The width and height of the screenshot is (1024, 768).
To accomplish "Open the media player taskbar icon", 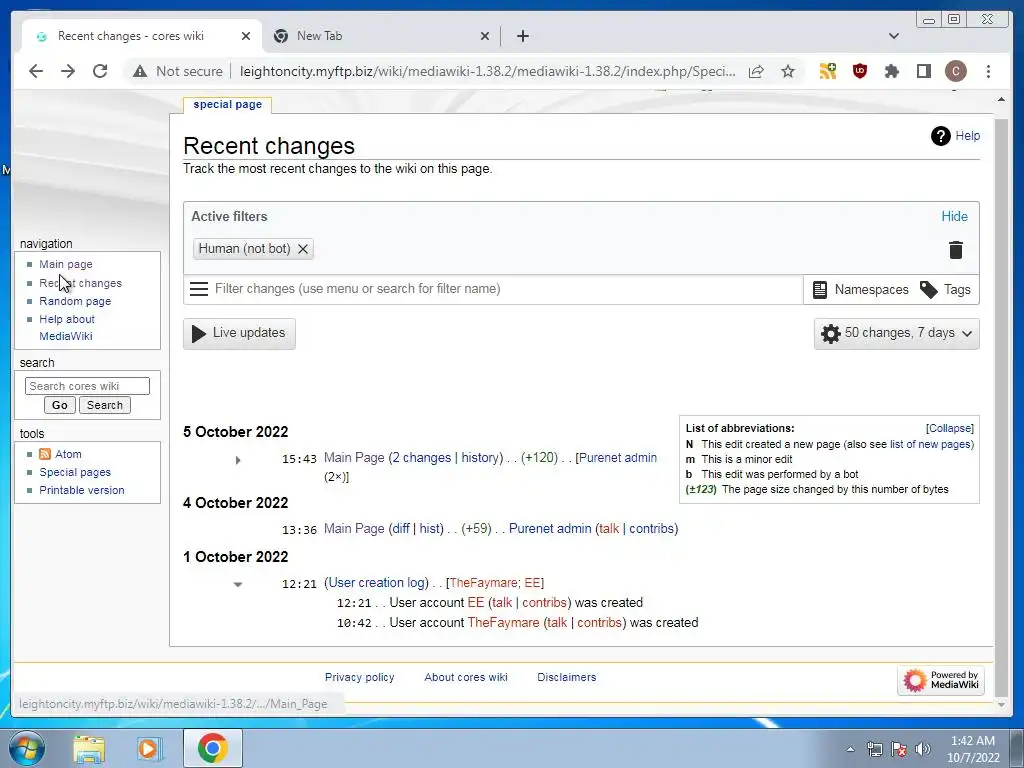I will pyautogui.click(x=149, y=748).
